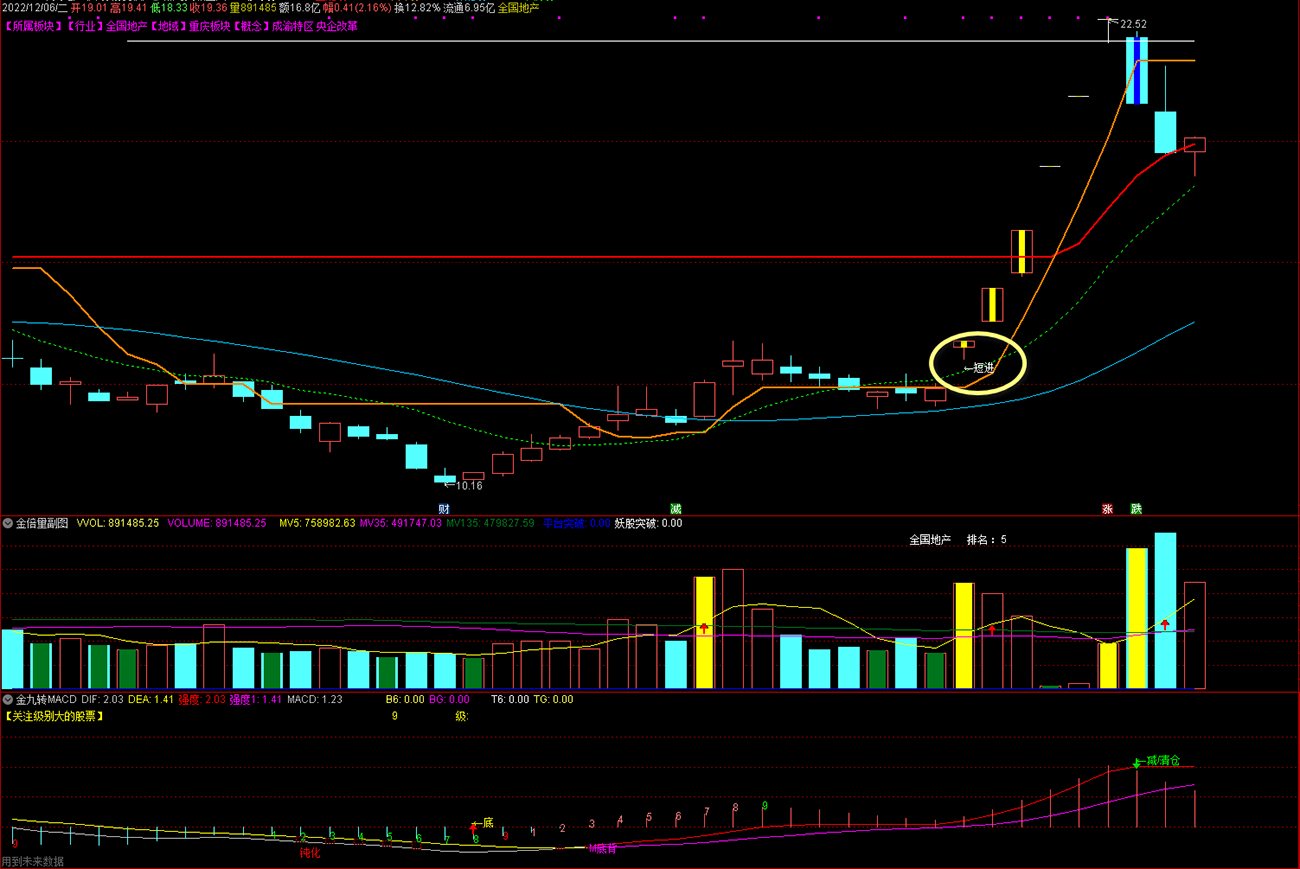The height and width of the screenshot is (869, 1300).
Task: Expand the 金九转MACD indicator panel arrow
Action: 8,700
